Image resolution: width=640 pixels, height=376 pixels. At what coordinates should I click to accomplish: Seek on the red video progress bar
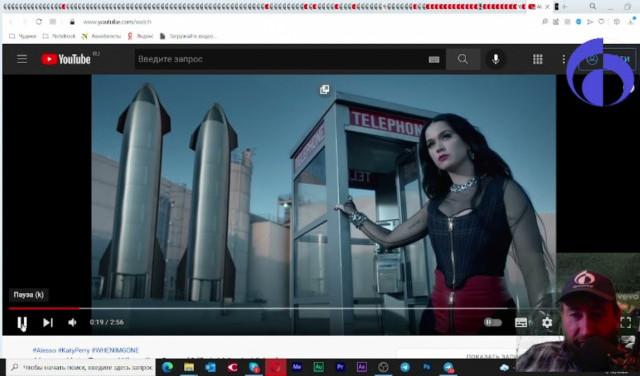coord(43,308)
